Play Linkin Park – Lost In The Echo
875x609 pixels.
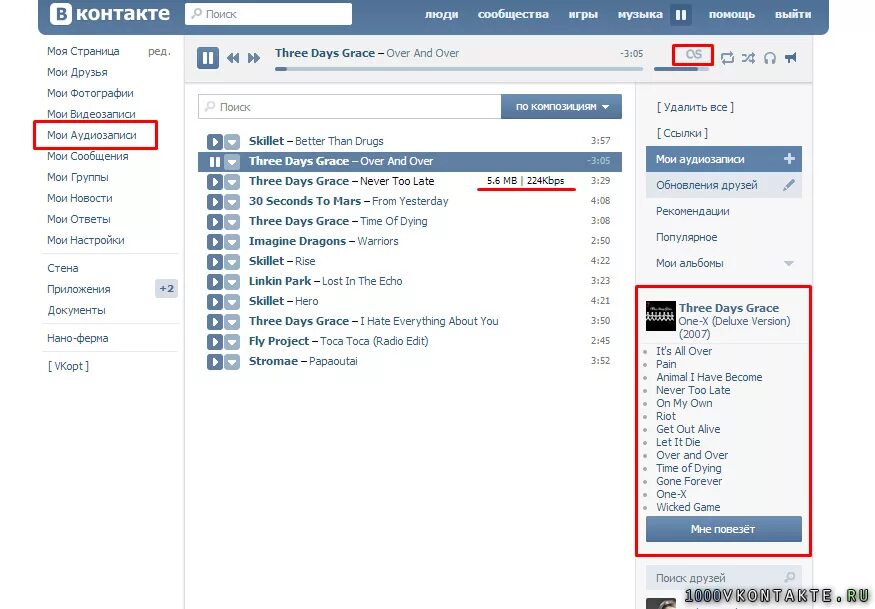tap(215, 282)
